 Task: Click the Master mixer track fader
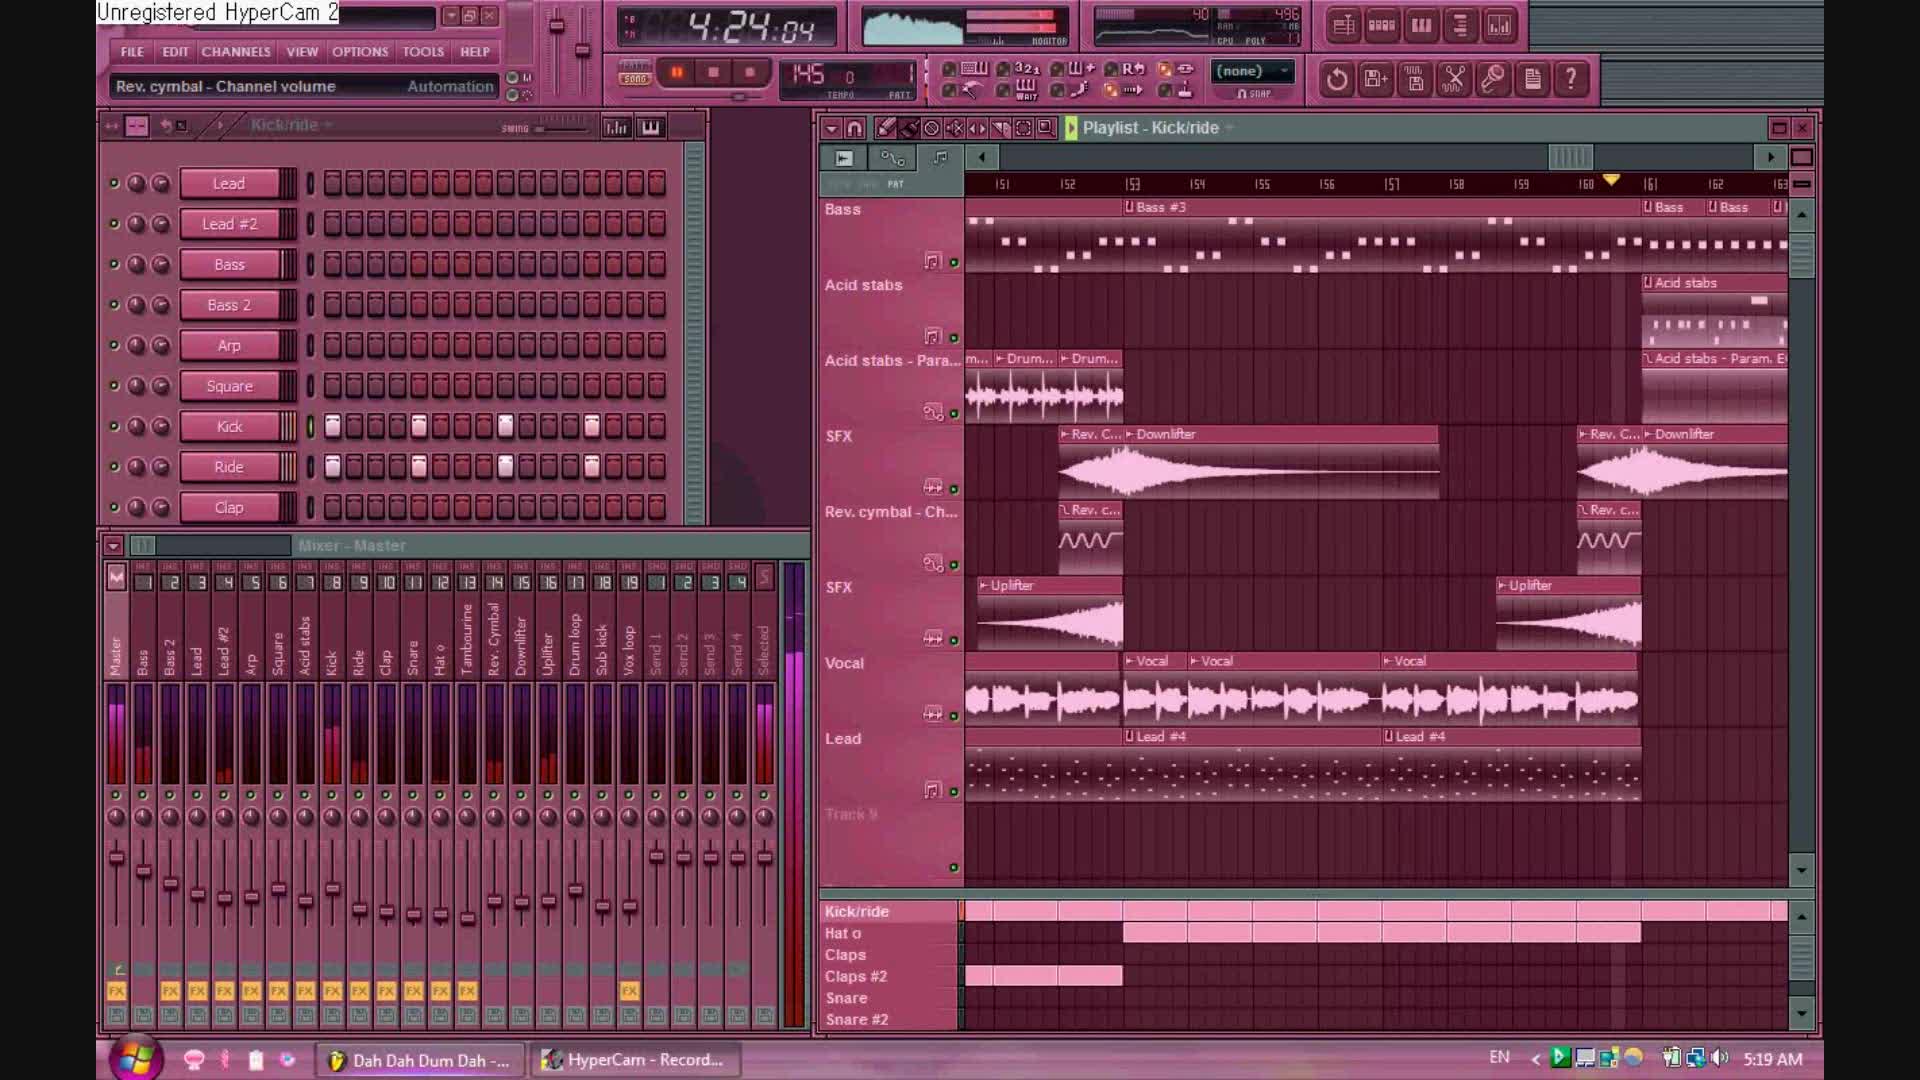click(117, 858)
